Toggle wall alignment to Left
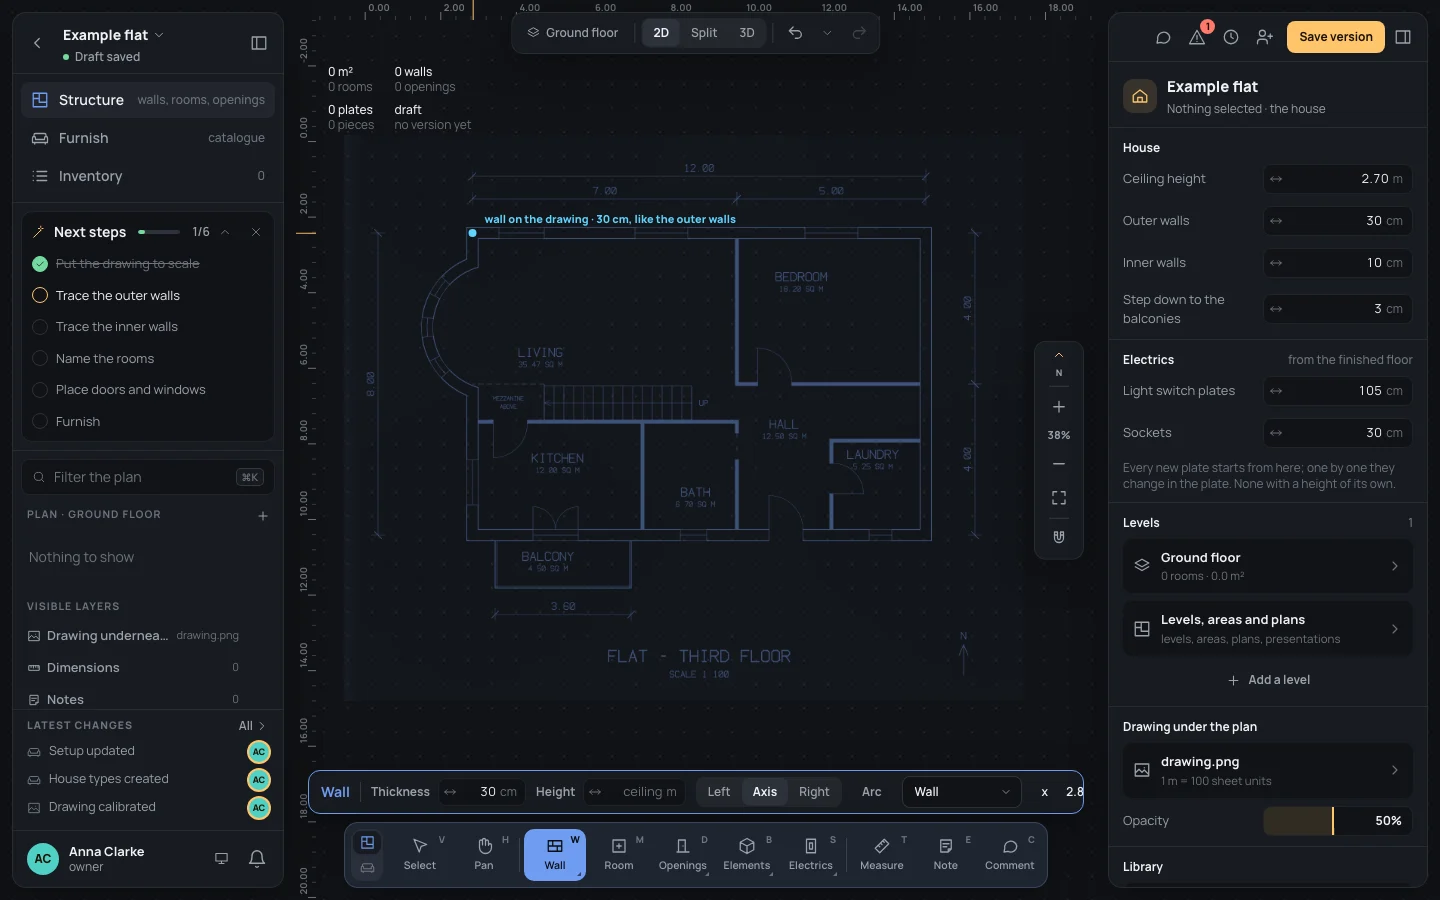Image resolution: width=1440 pixels, height=900 pixels. point(719,792)
